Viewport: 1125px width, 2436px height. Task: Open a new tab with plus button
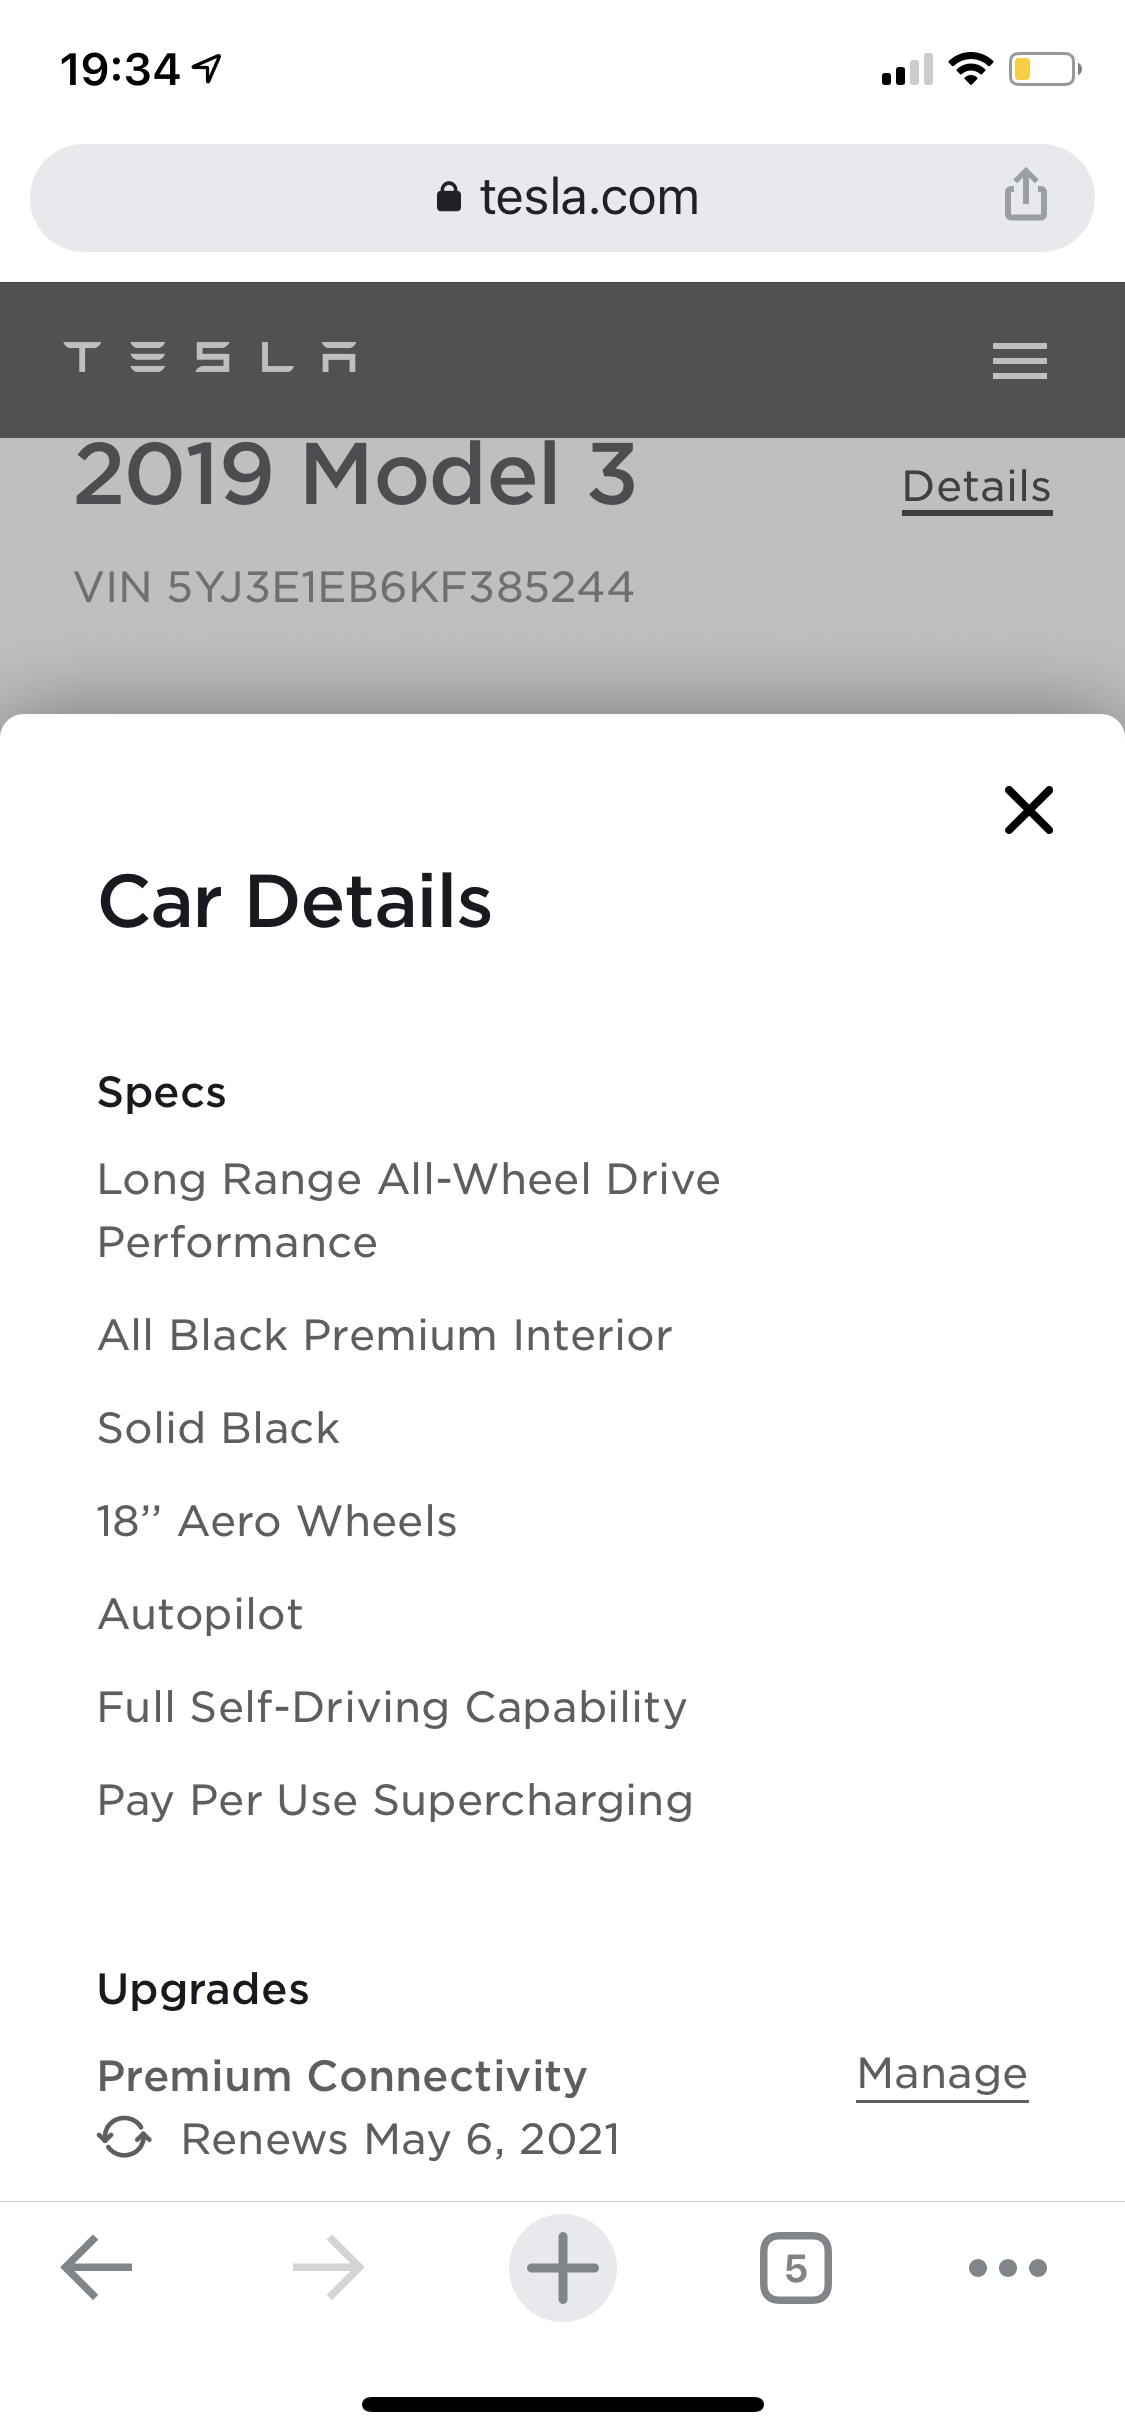click(562, 2267)
